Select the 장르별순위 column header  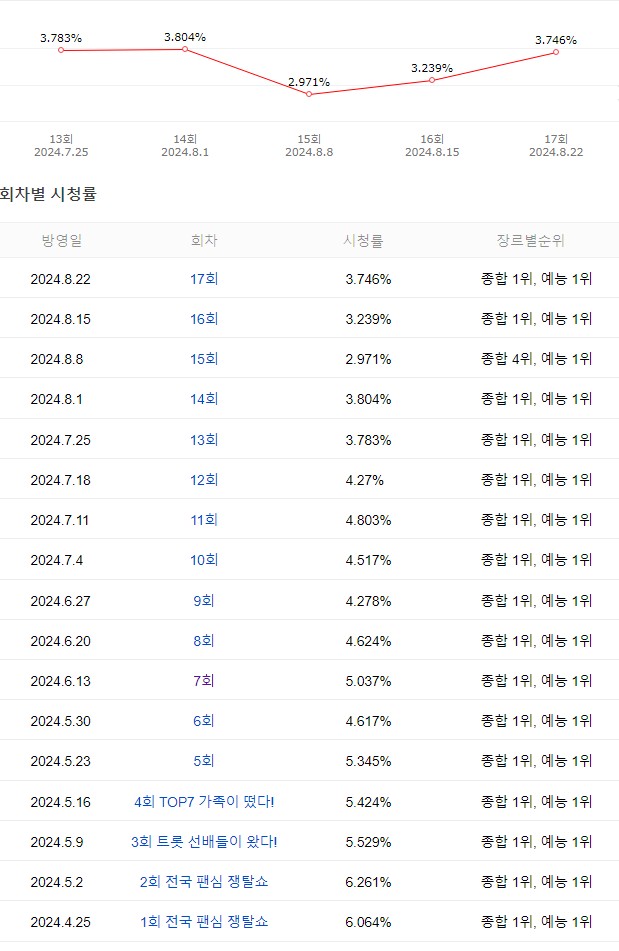tap(530, 241)
